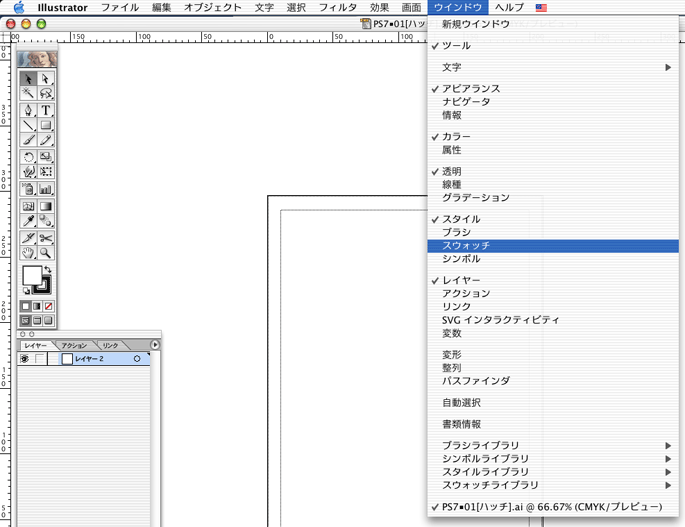Toggle visibility eye of レイヤー 2
685x527 pixels.
click(x=24, y=359)
